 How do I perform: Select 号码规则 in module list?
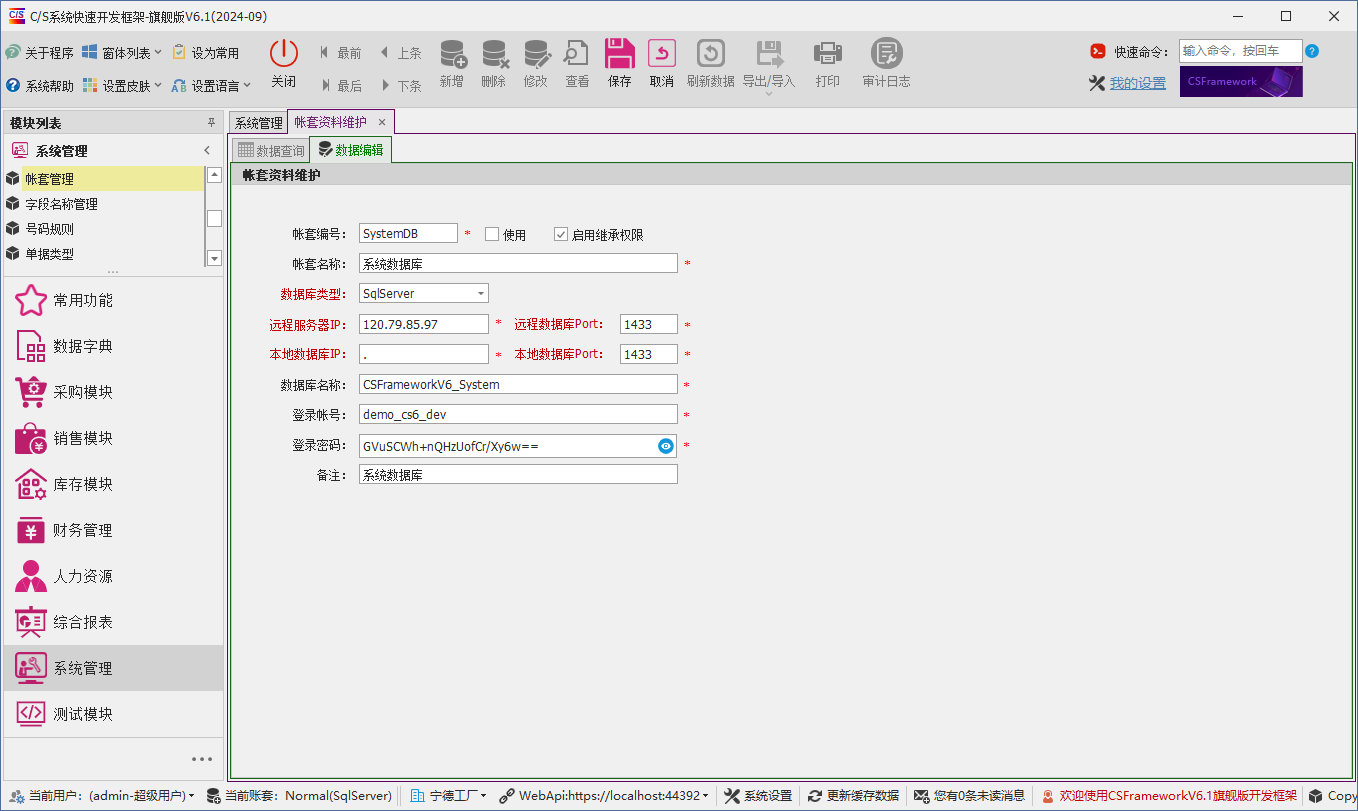(104, 229)
